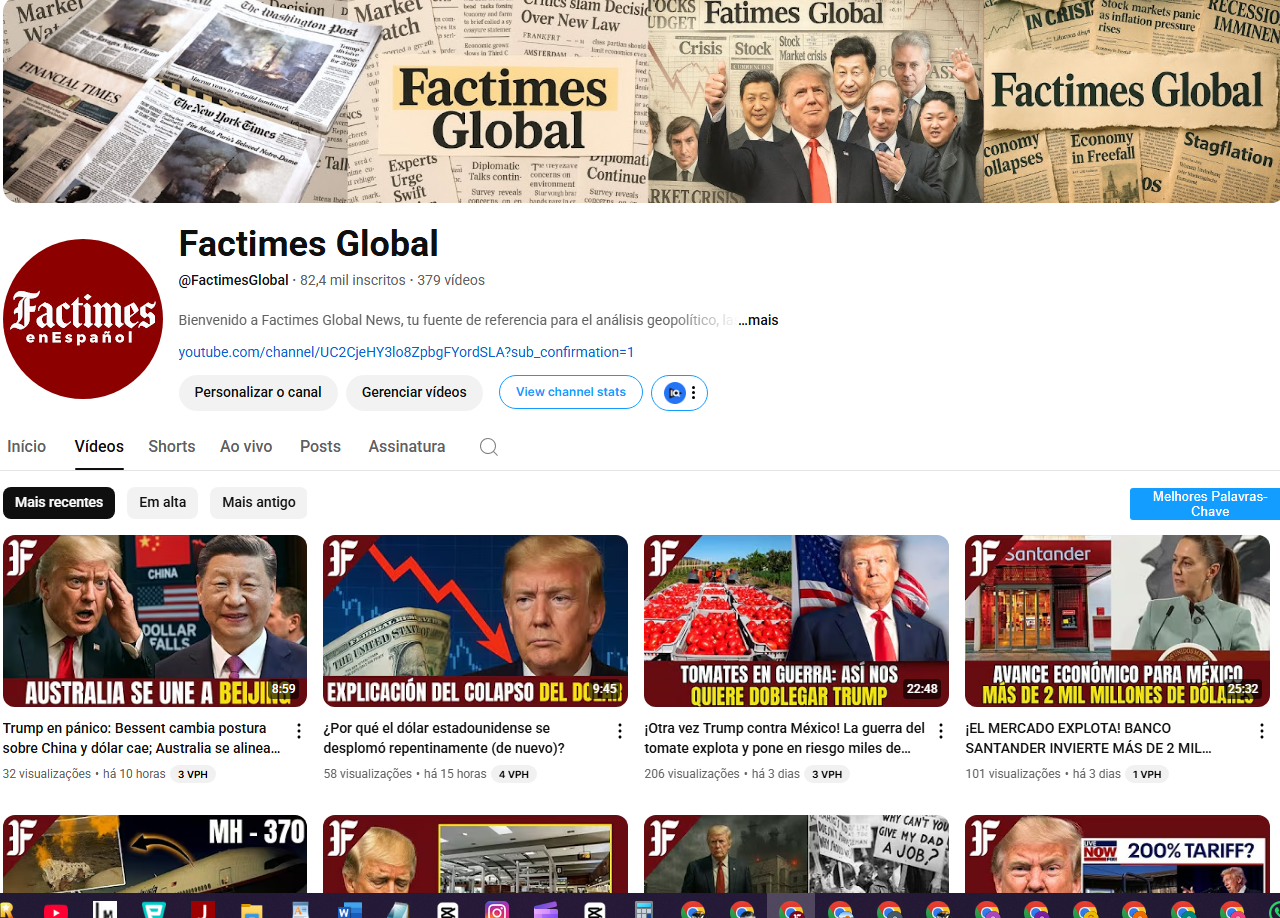Screen dimensions: 1280x918
Task: Click the Factimes en Español channel avatar
Action: (x=83, y=319)
